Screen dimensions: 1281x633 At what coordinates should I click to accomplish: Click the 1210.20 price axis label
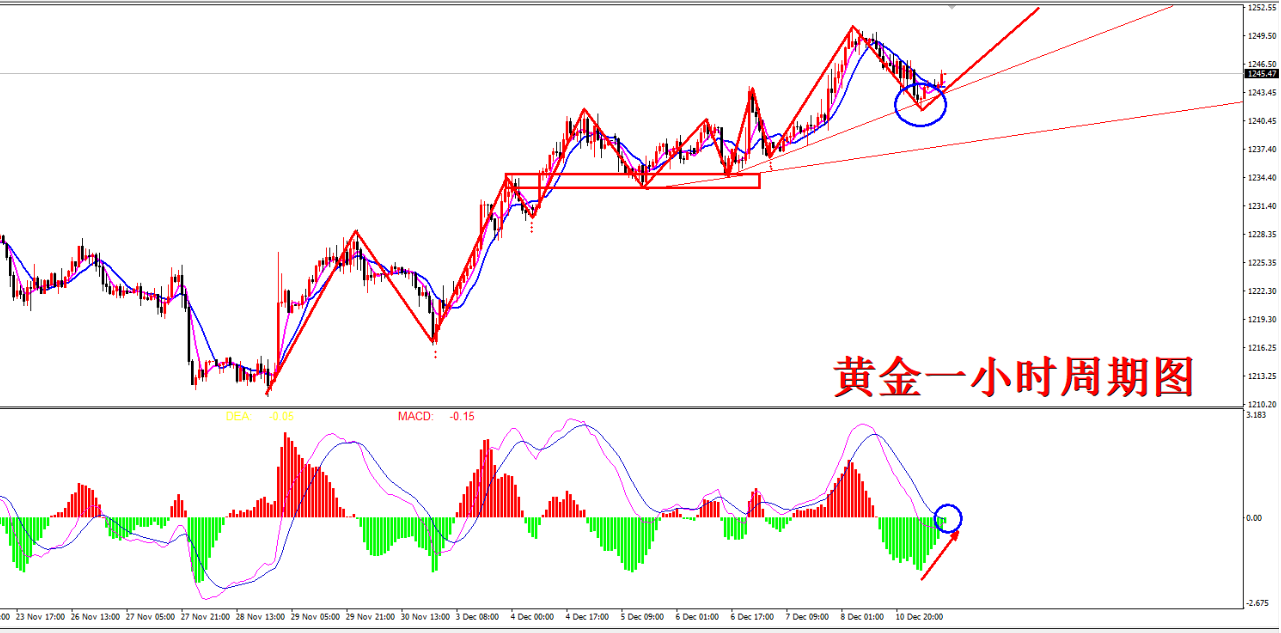click(1262, 404)
